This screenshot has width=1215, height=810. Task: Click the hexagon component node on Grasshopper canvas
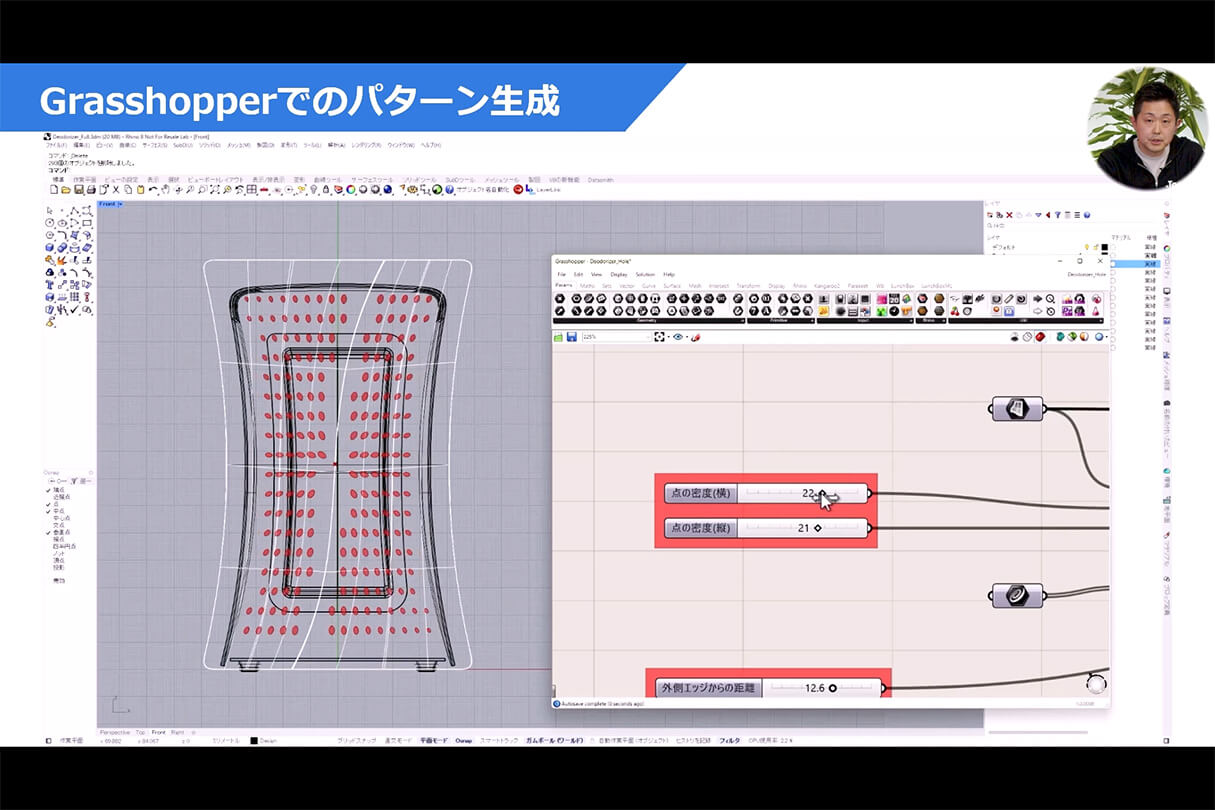[x=1017, y=595]
